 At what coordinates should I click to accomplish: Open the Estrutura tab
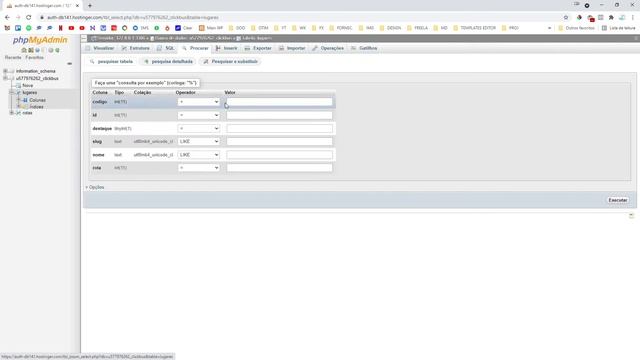click(136, 48)
